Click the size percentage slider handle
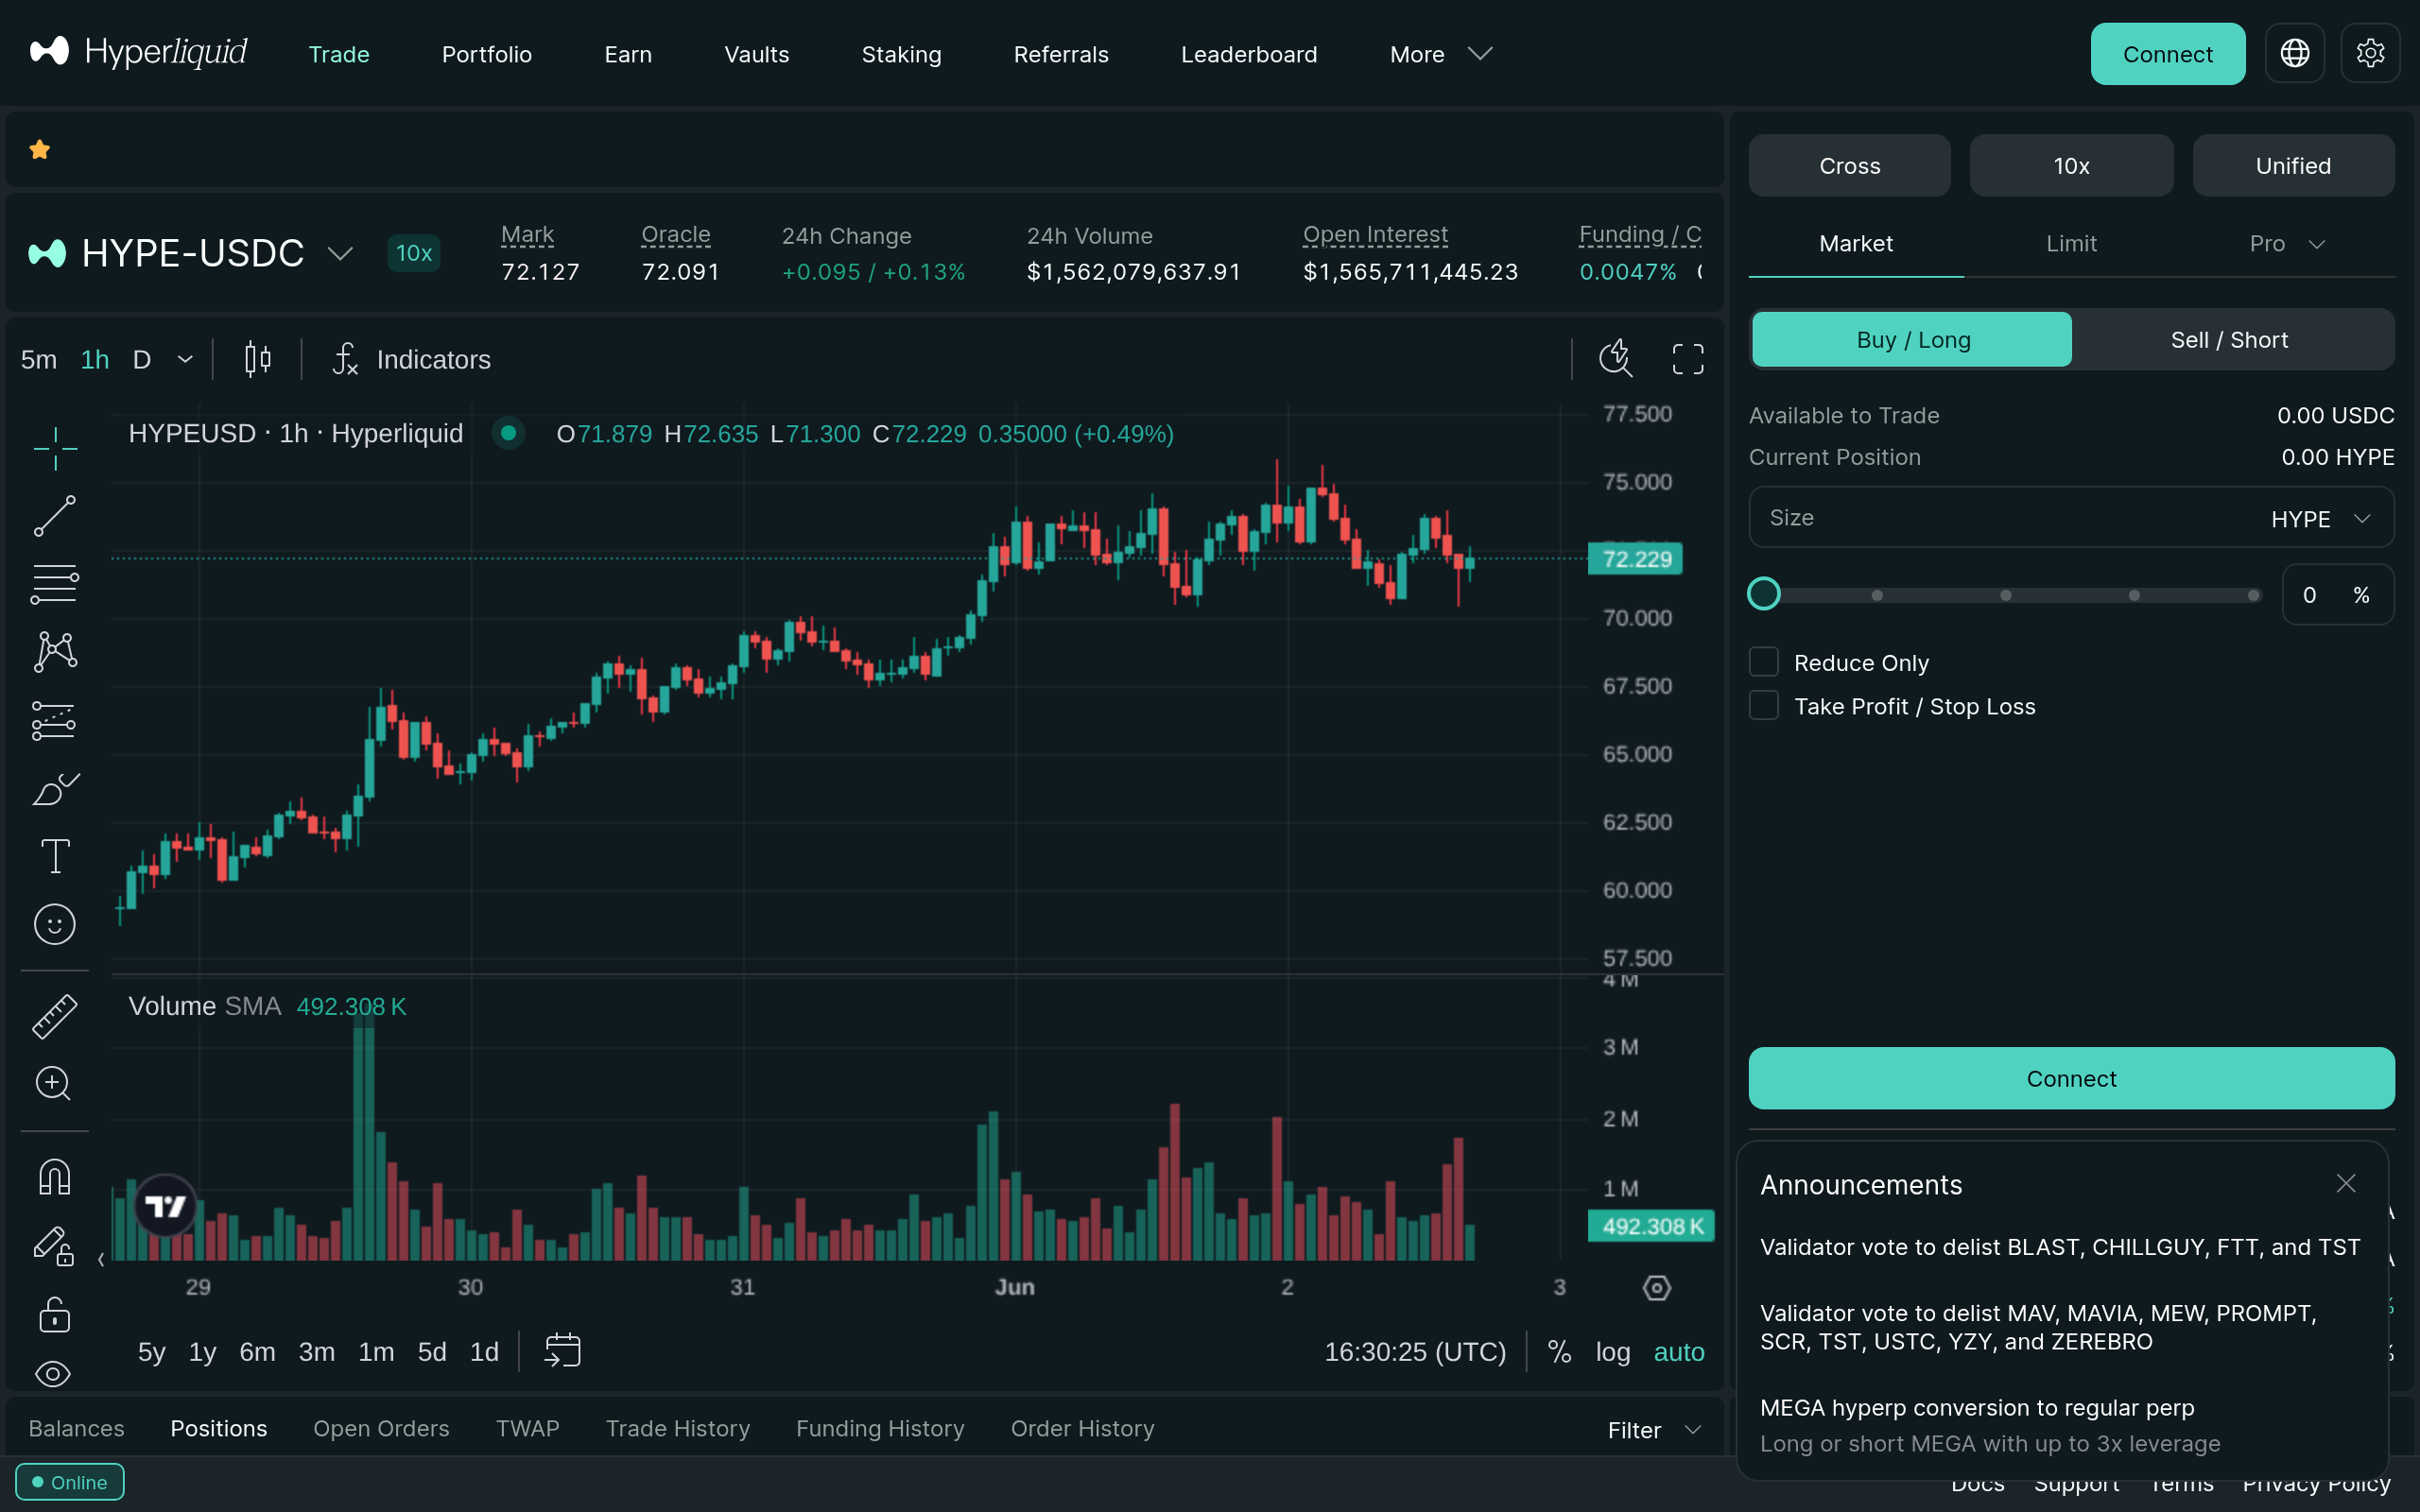 coord(1764,594)
